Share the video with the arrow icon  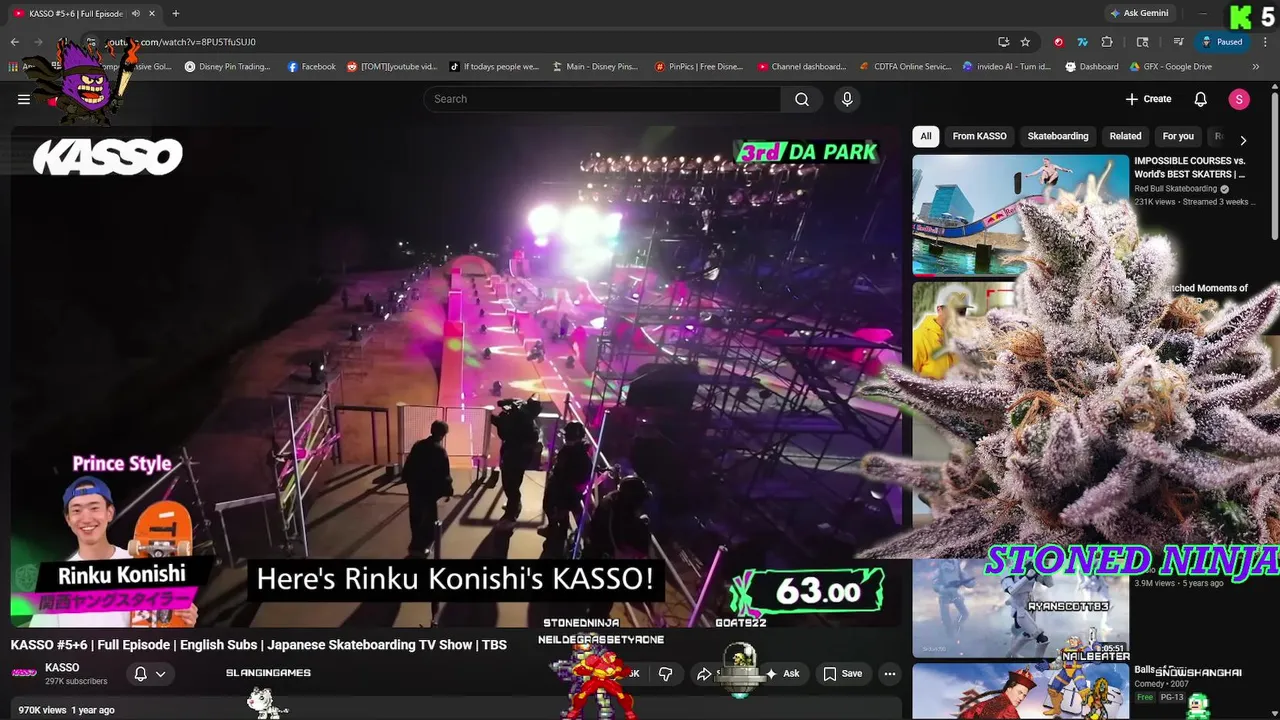(704, 674)
